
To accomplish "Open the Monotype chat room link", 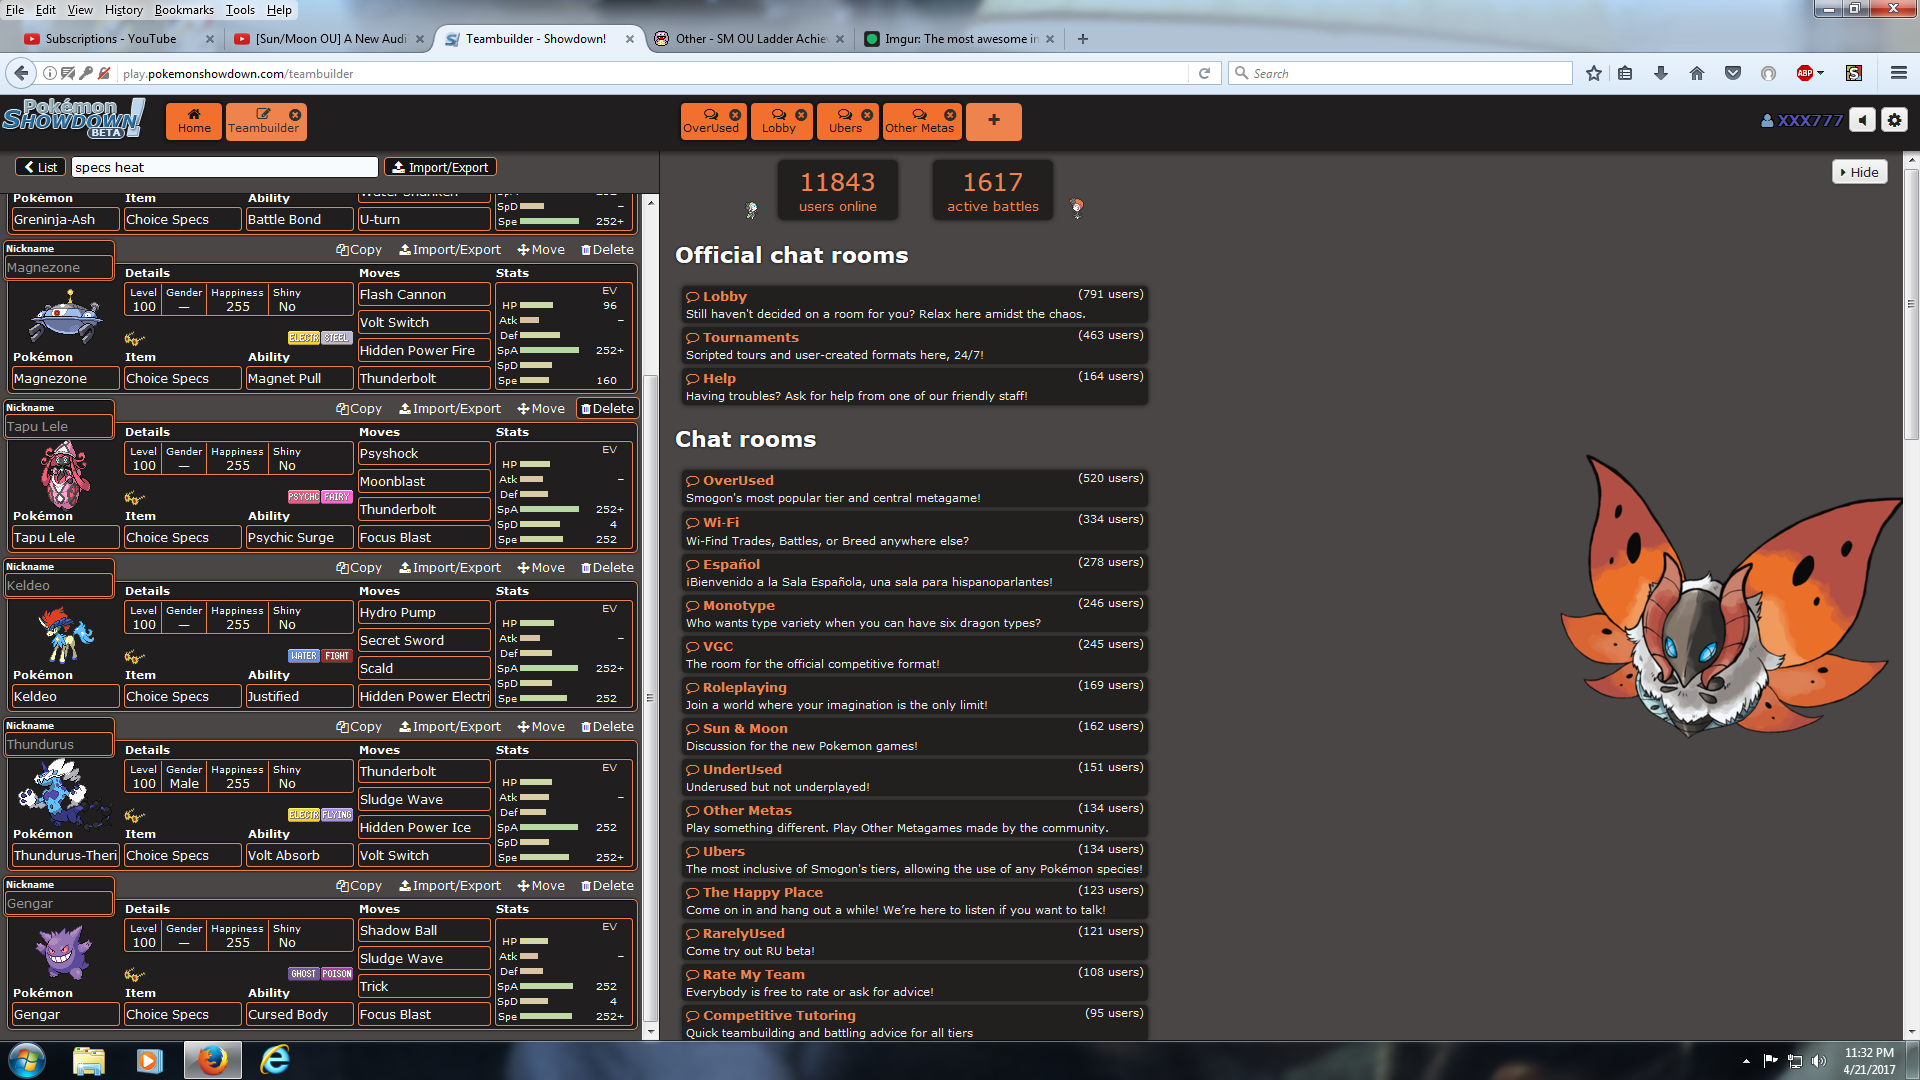I will [x=738, y=605].
